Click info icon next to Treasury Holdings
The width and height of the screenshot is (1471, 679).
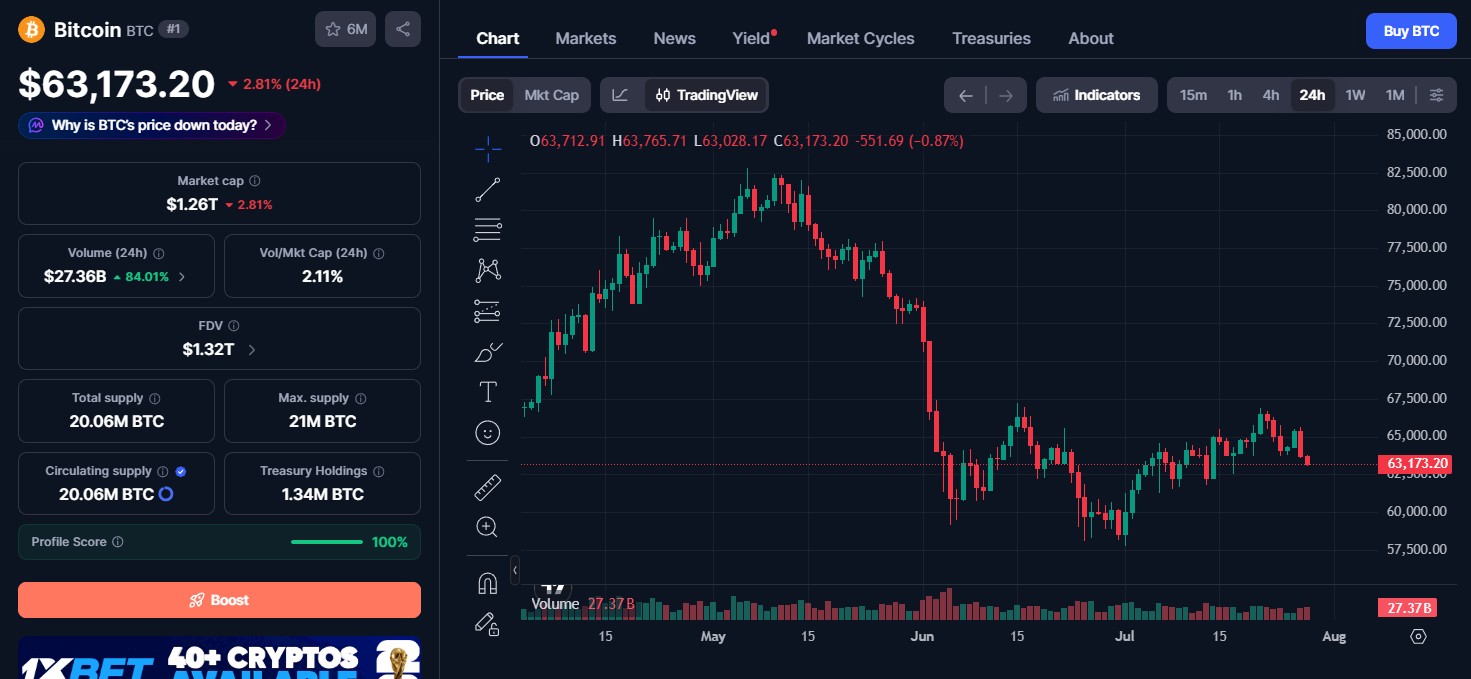point(379,471)
